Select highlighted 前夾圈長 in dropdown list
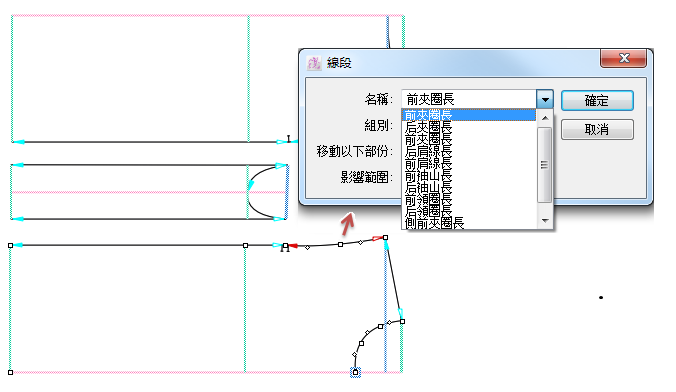This screenshot has width=676, height=392. [x=469, y=115]
